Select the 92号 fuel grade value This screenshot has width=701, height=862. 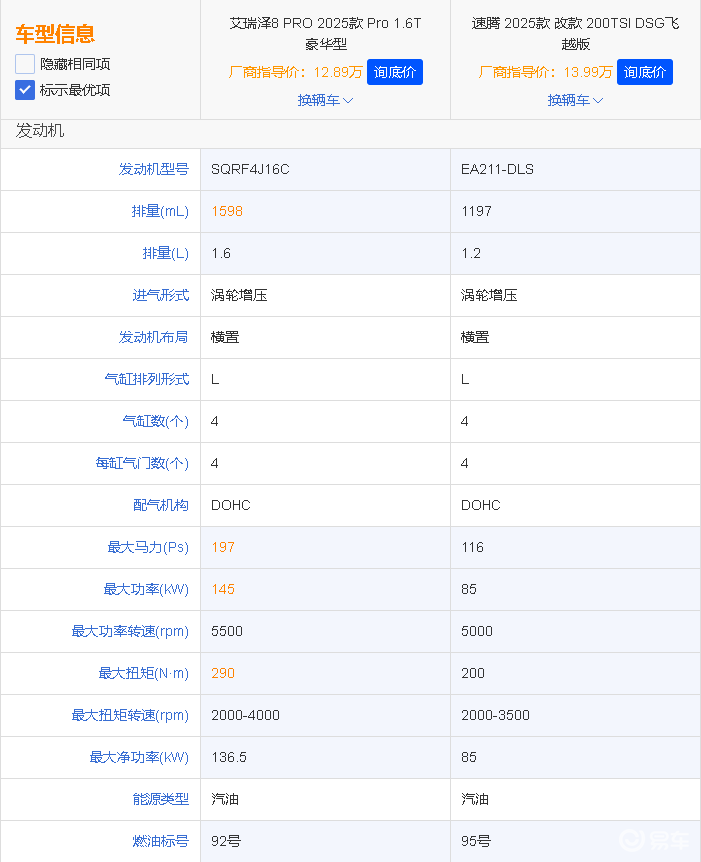click(x=226, y=841)
